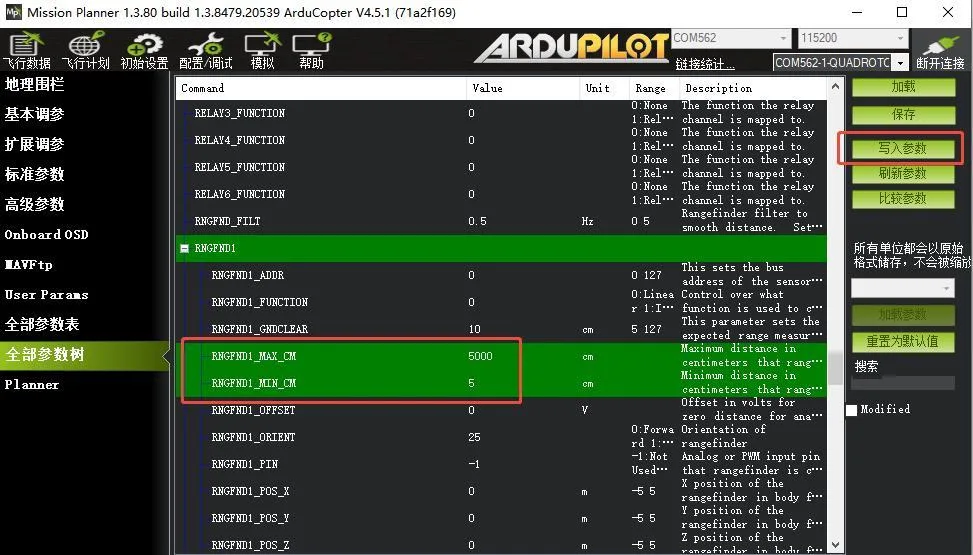Select MAVFtp in the sidebar
This screenshot has height=555, width=973.
tap(29, 264)
